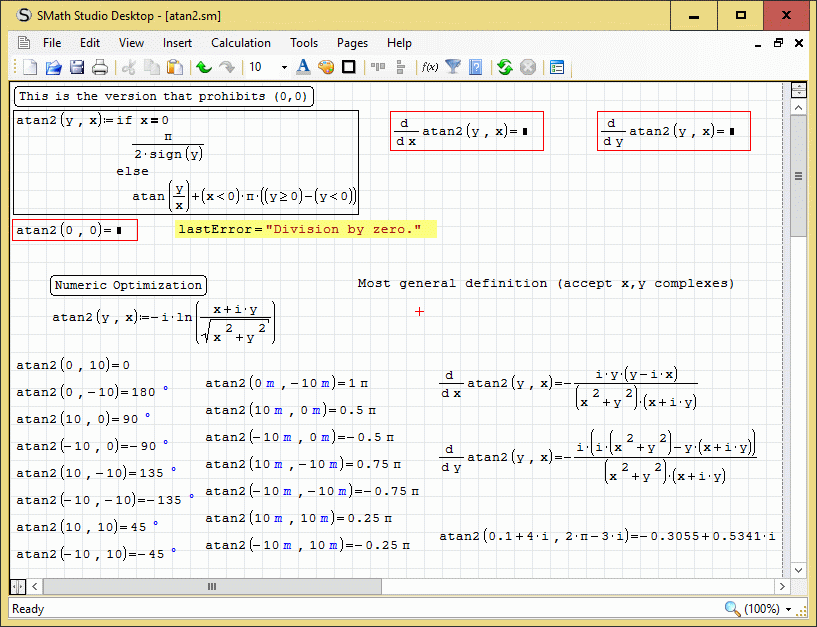Toggle the border around the selected region

pyautogui.click(x=348, y=67)
